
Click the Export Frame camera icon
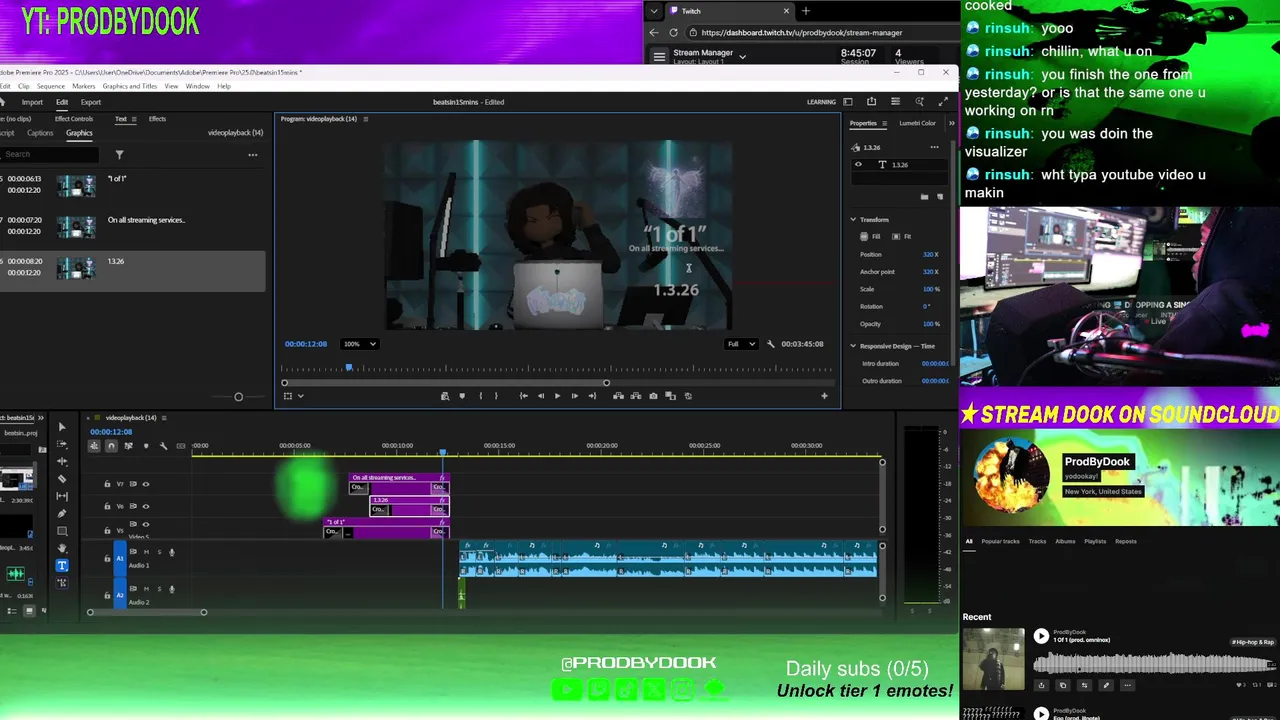pos(653,396)
